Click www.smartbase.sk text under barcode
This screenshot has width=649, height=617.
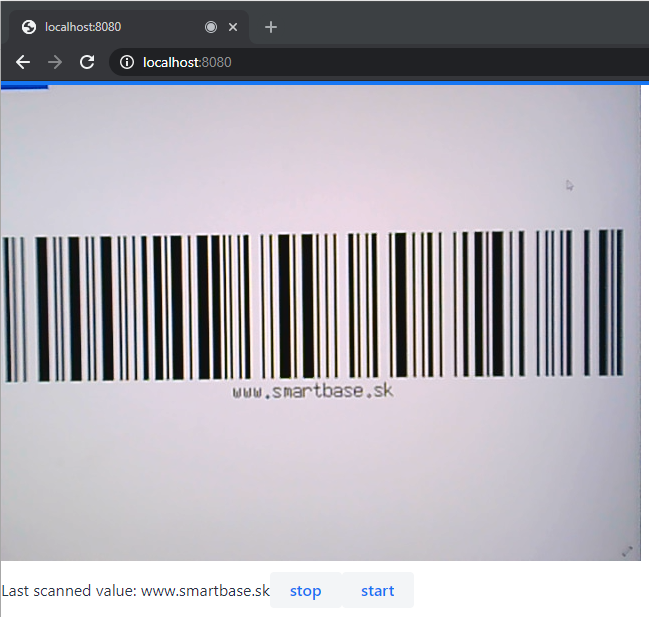pyautogui.click(x=313, y=392)
